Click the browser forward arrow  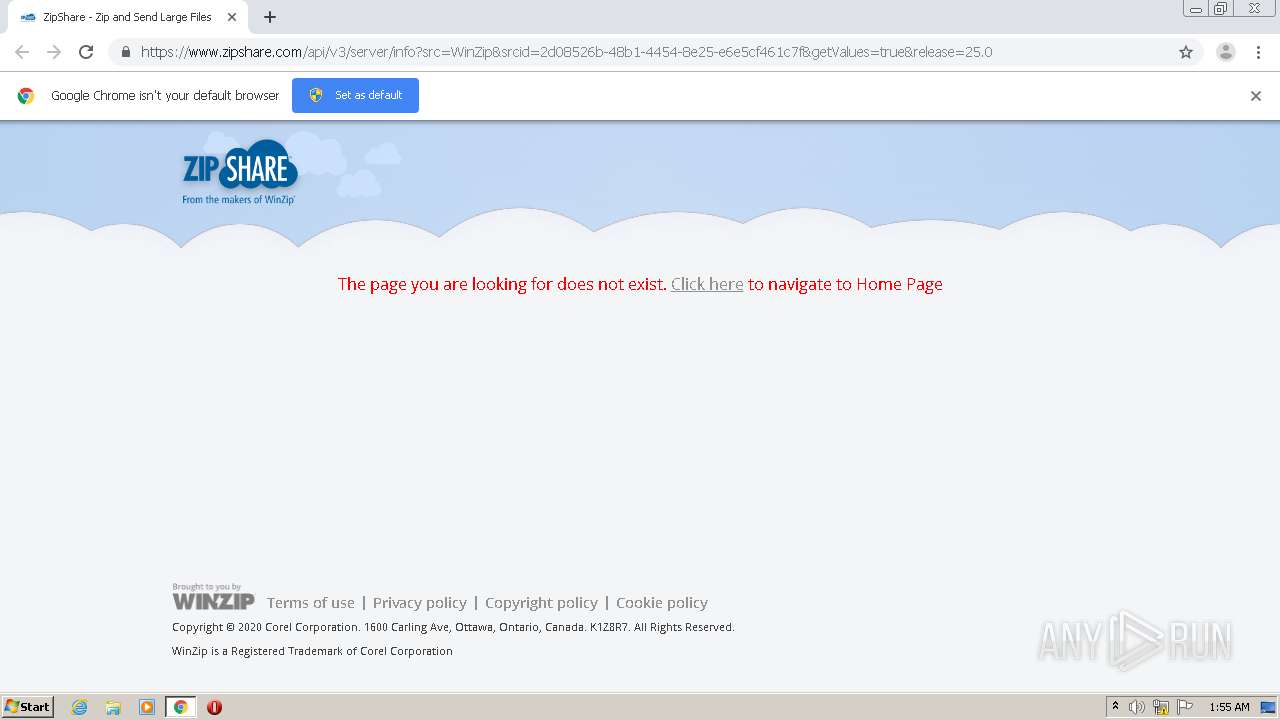54,52
